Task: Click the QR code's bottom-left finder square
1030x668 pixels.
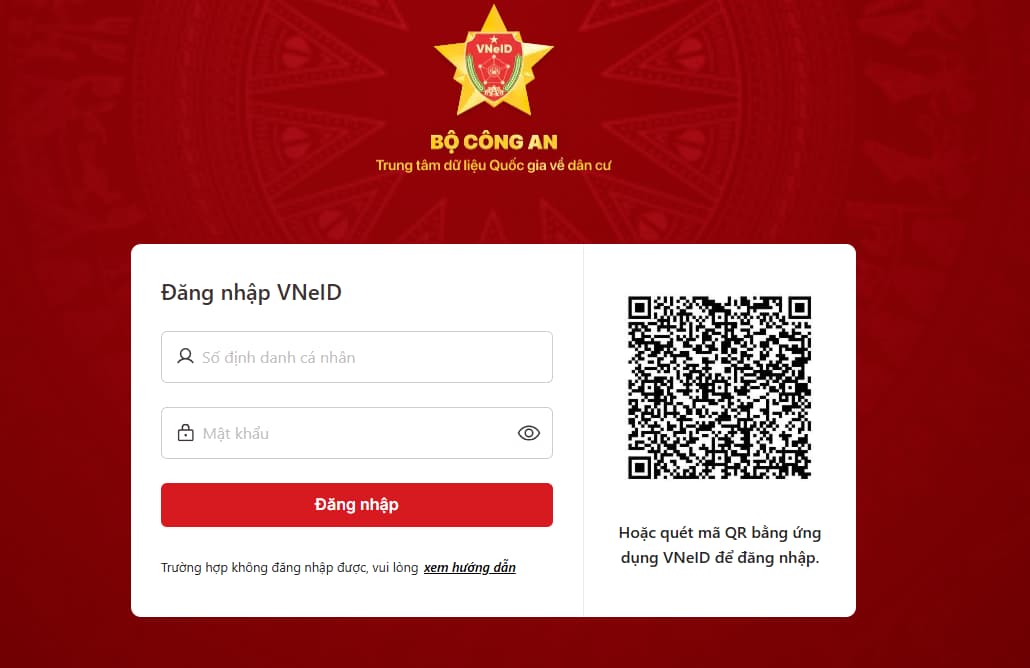Action: [x=640, y=467]
